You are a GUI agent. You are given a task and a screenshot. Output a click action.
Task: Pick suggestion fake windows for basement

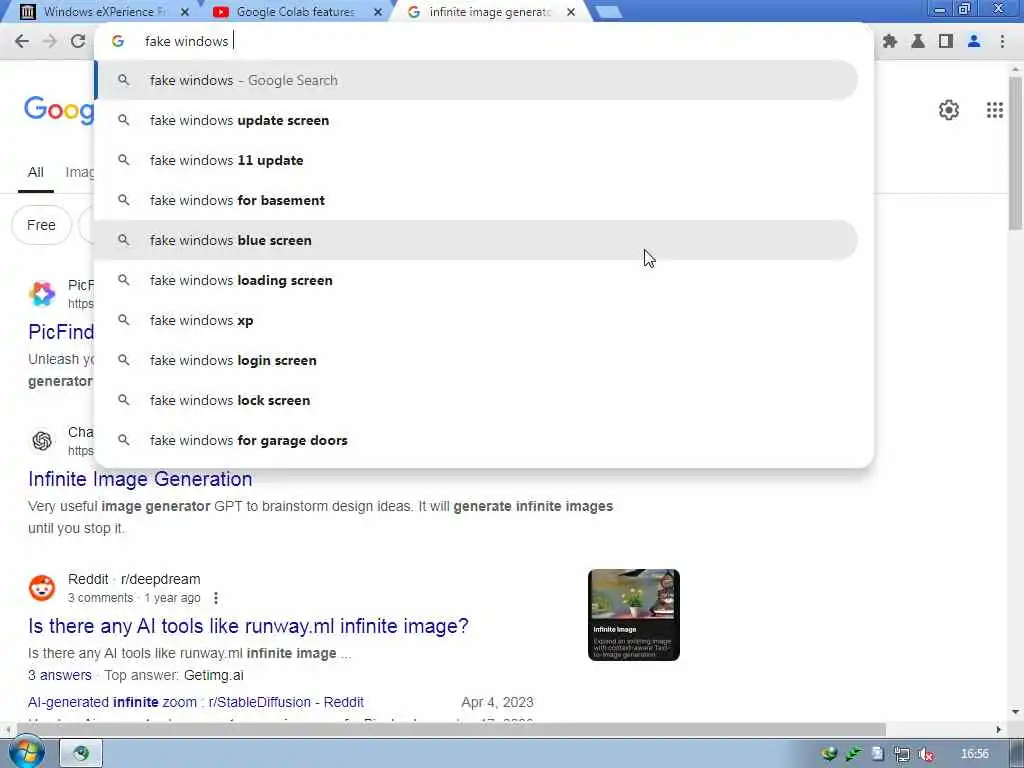click(477, 200)
